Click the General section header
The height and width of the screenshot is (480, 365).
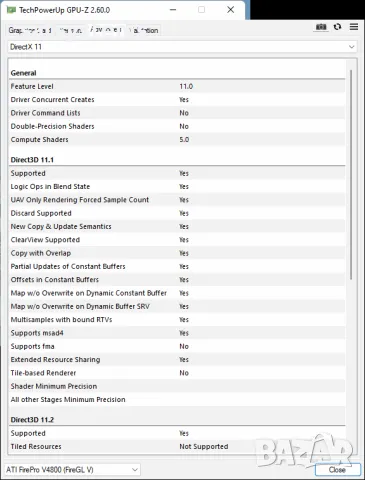tap(177, 73)
